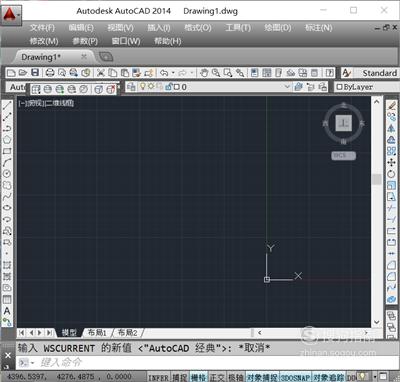Click the viewport label in top-left corner
Image resolution: width=400 pixels, height=382 pixels.
click(x=46, y=103)
